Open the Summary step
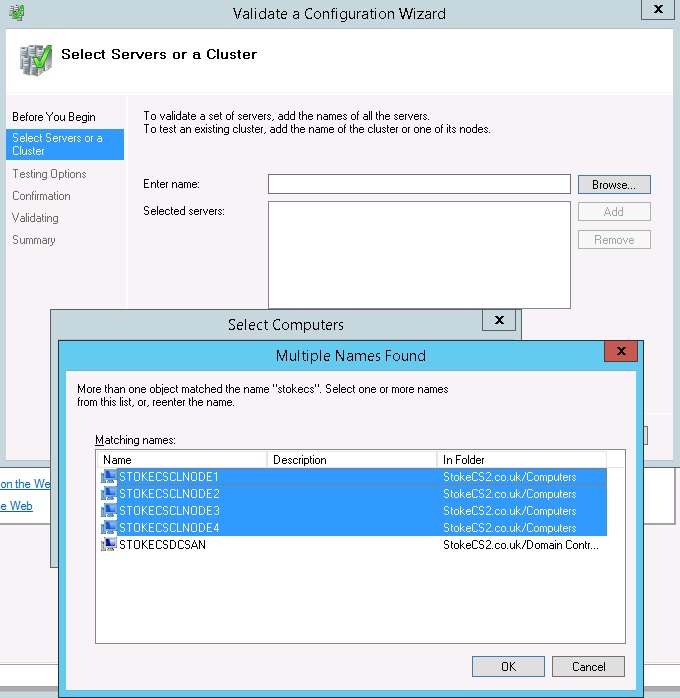680x698 pixels. tap(34, 240)
